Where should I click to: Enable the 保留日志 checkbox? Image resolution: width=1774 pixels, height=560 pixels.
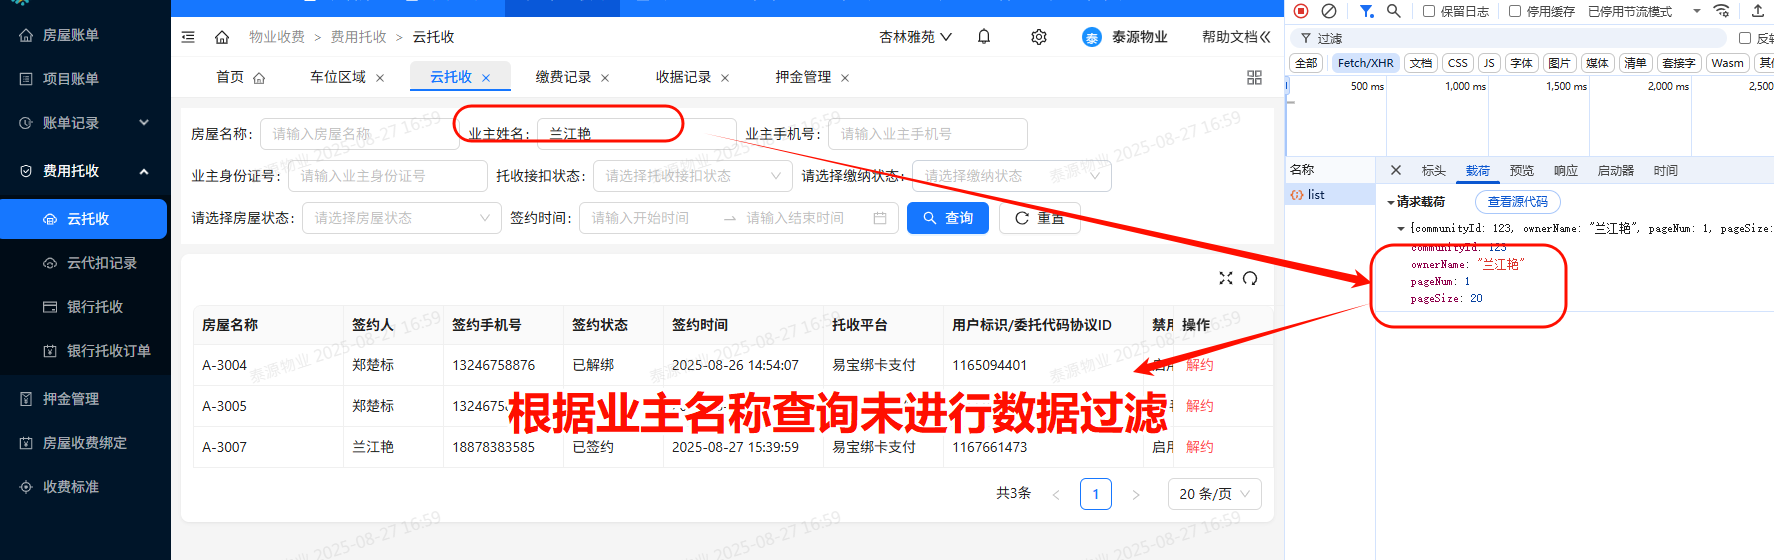1429,11
